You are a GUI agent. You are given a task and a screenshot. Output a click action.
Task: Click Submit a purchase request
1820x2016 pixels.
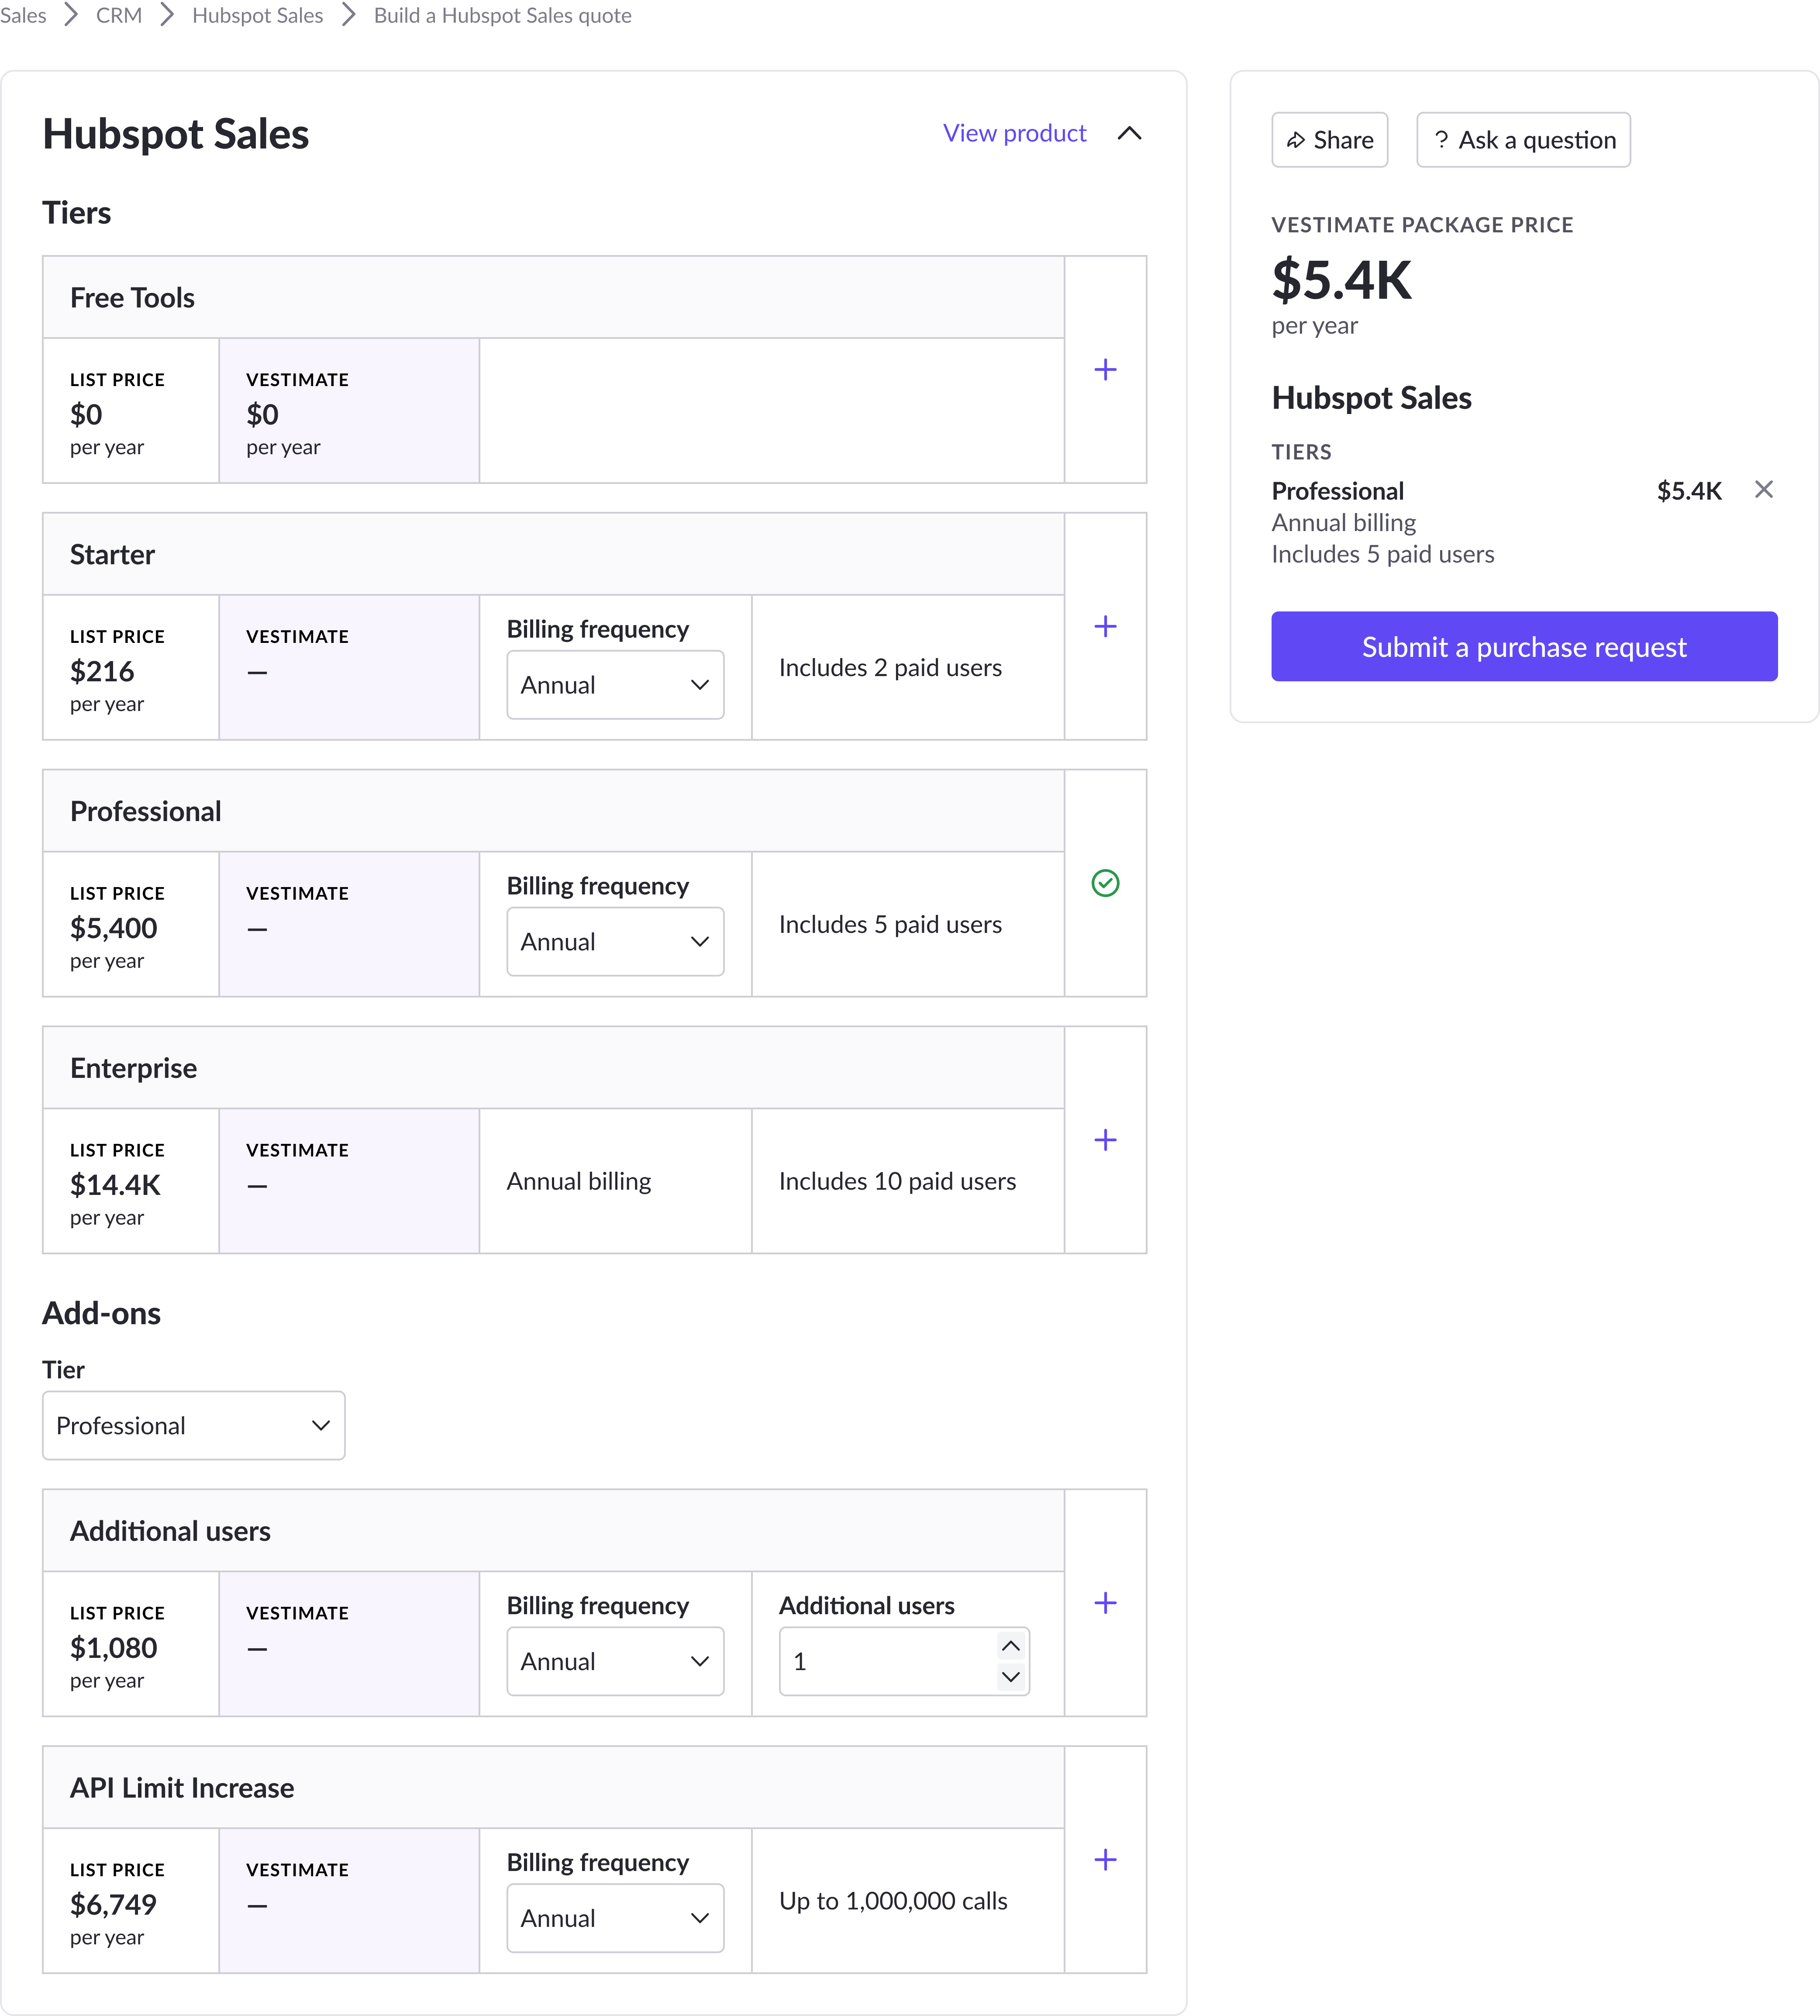point(1524,647)
